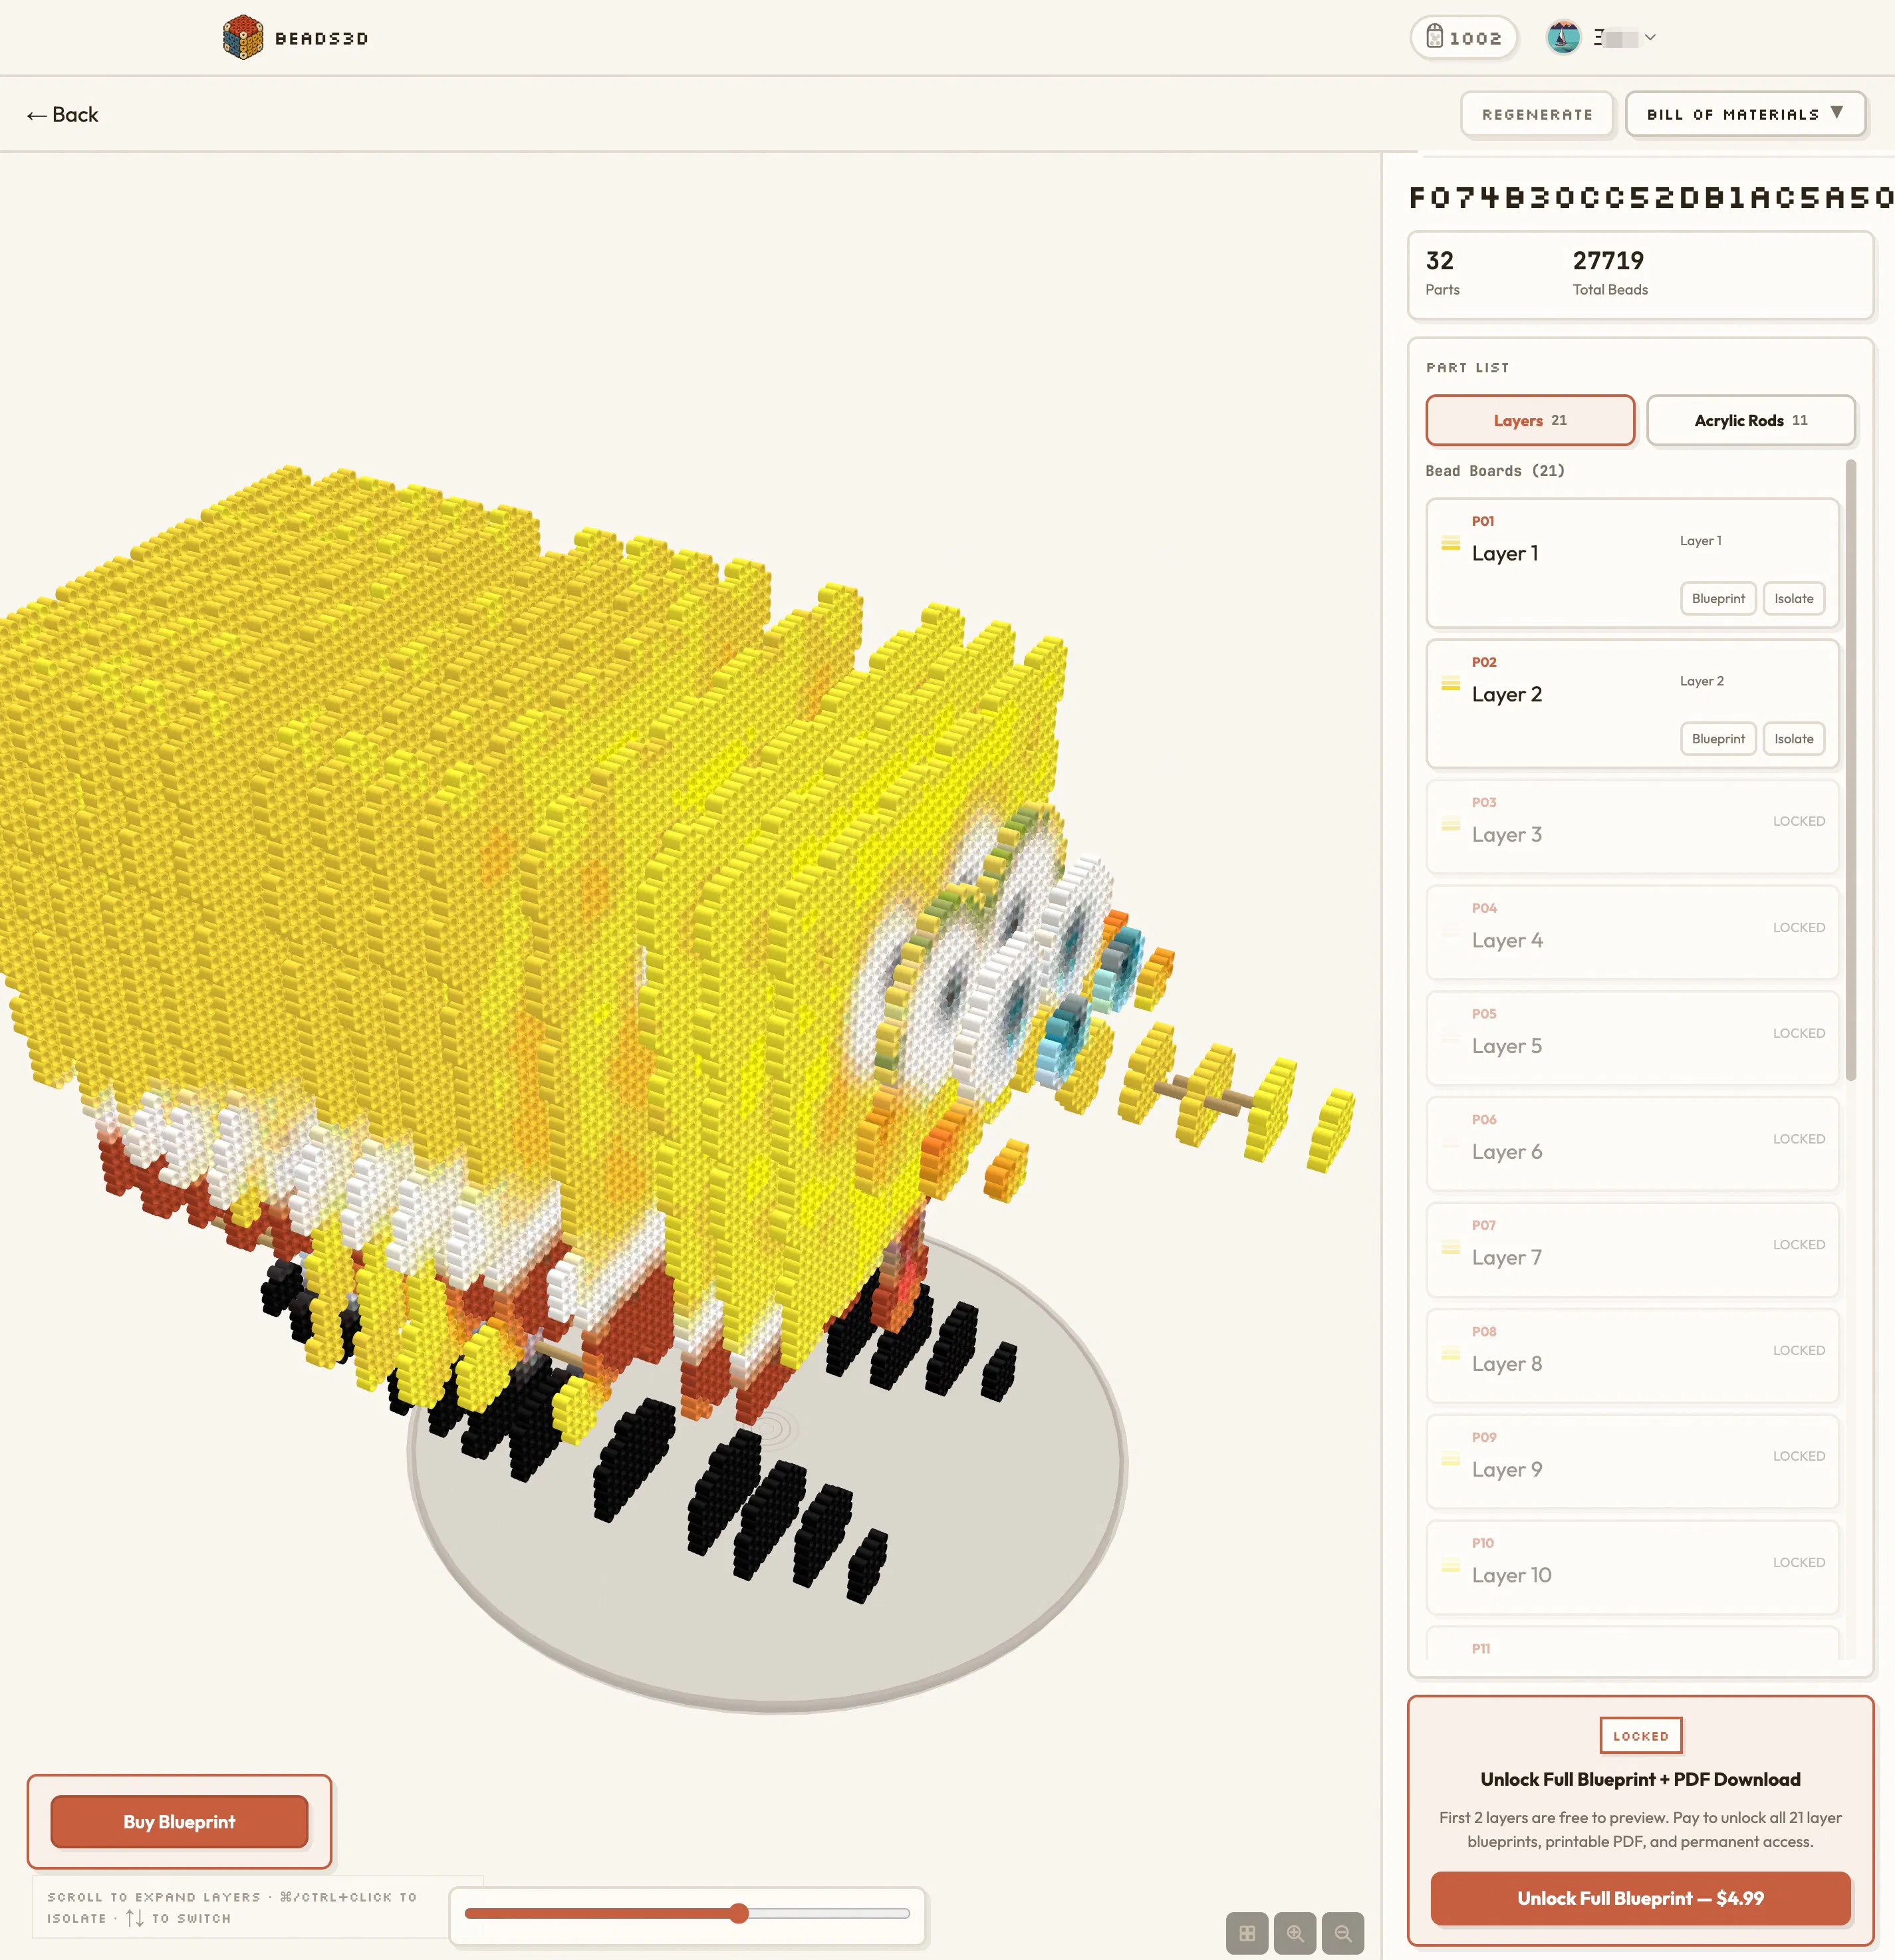
Task: Click Unlock Full Blueprint — $4.99 button
Action: pos(1640,1898)
